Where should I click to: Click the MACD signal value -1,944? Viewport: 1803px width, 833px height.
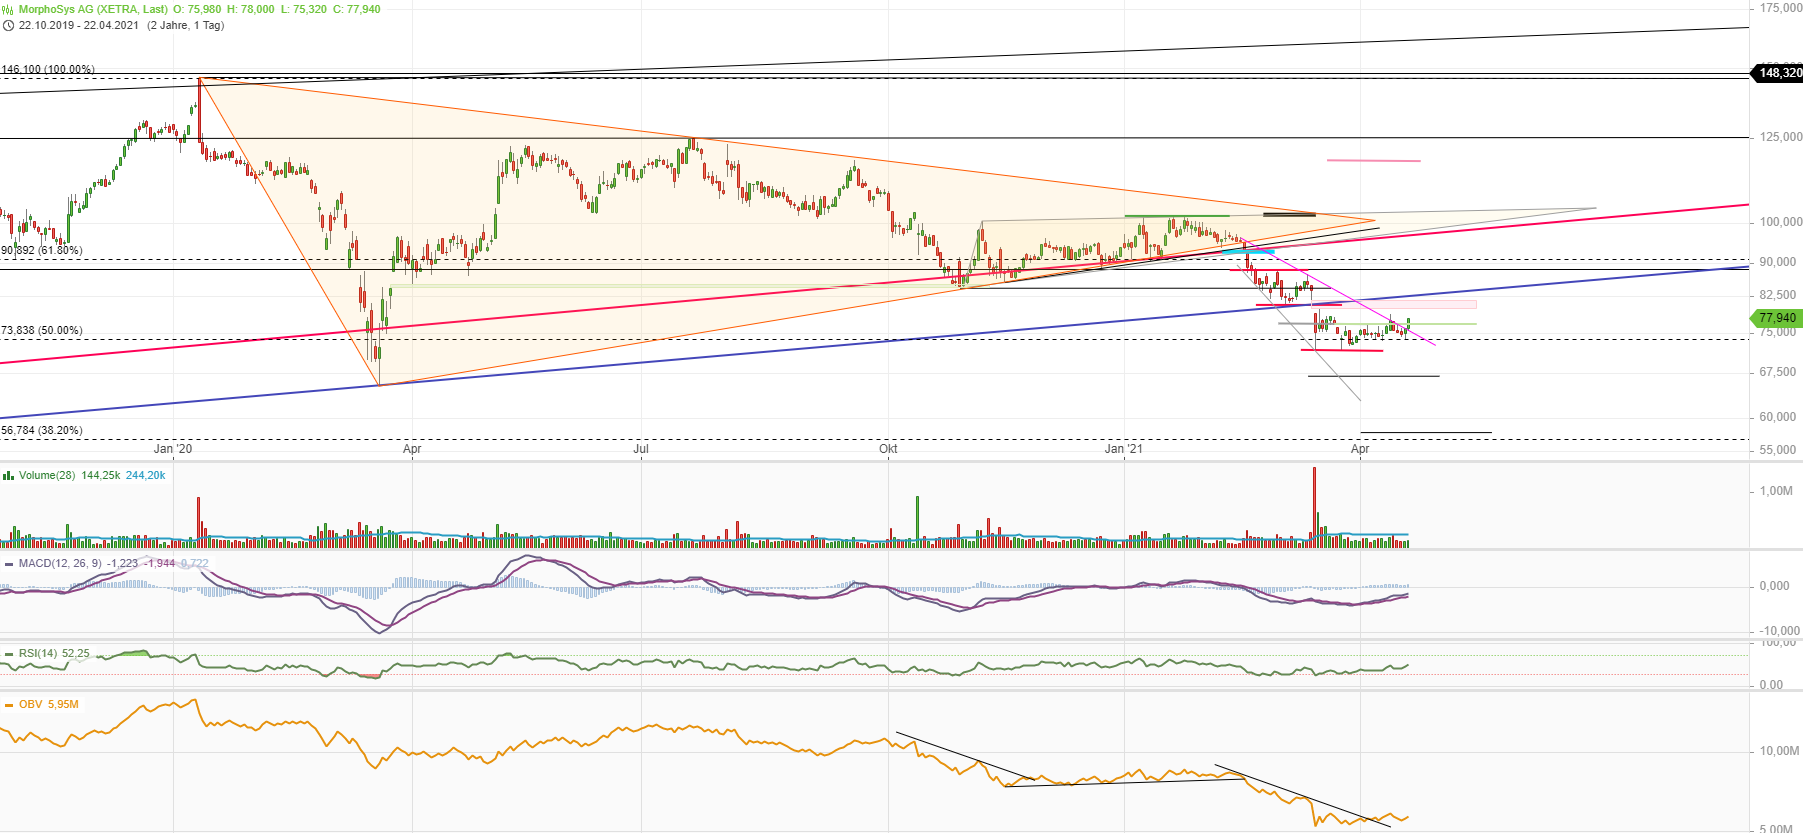pos(160,563)
